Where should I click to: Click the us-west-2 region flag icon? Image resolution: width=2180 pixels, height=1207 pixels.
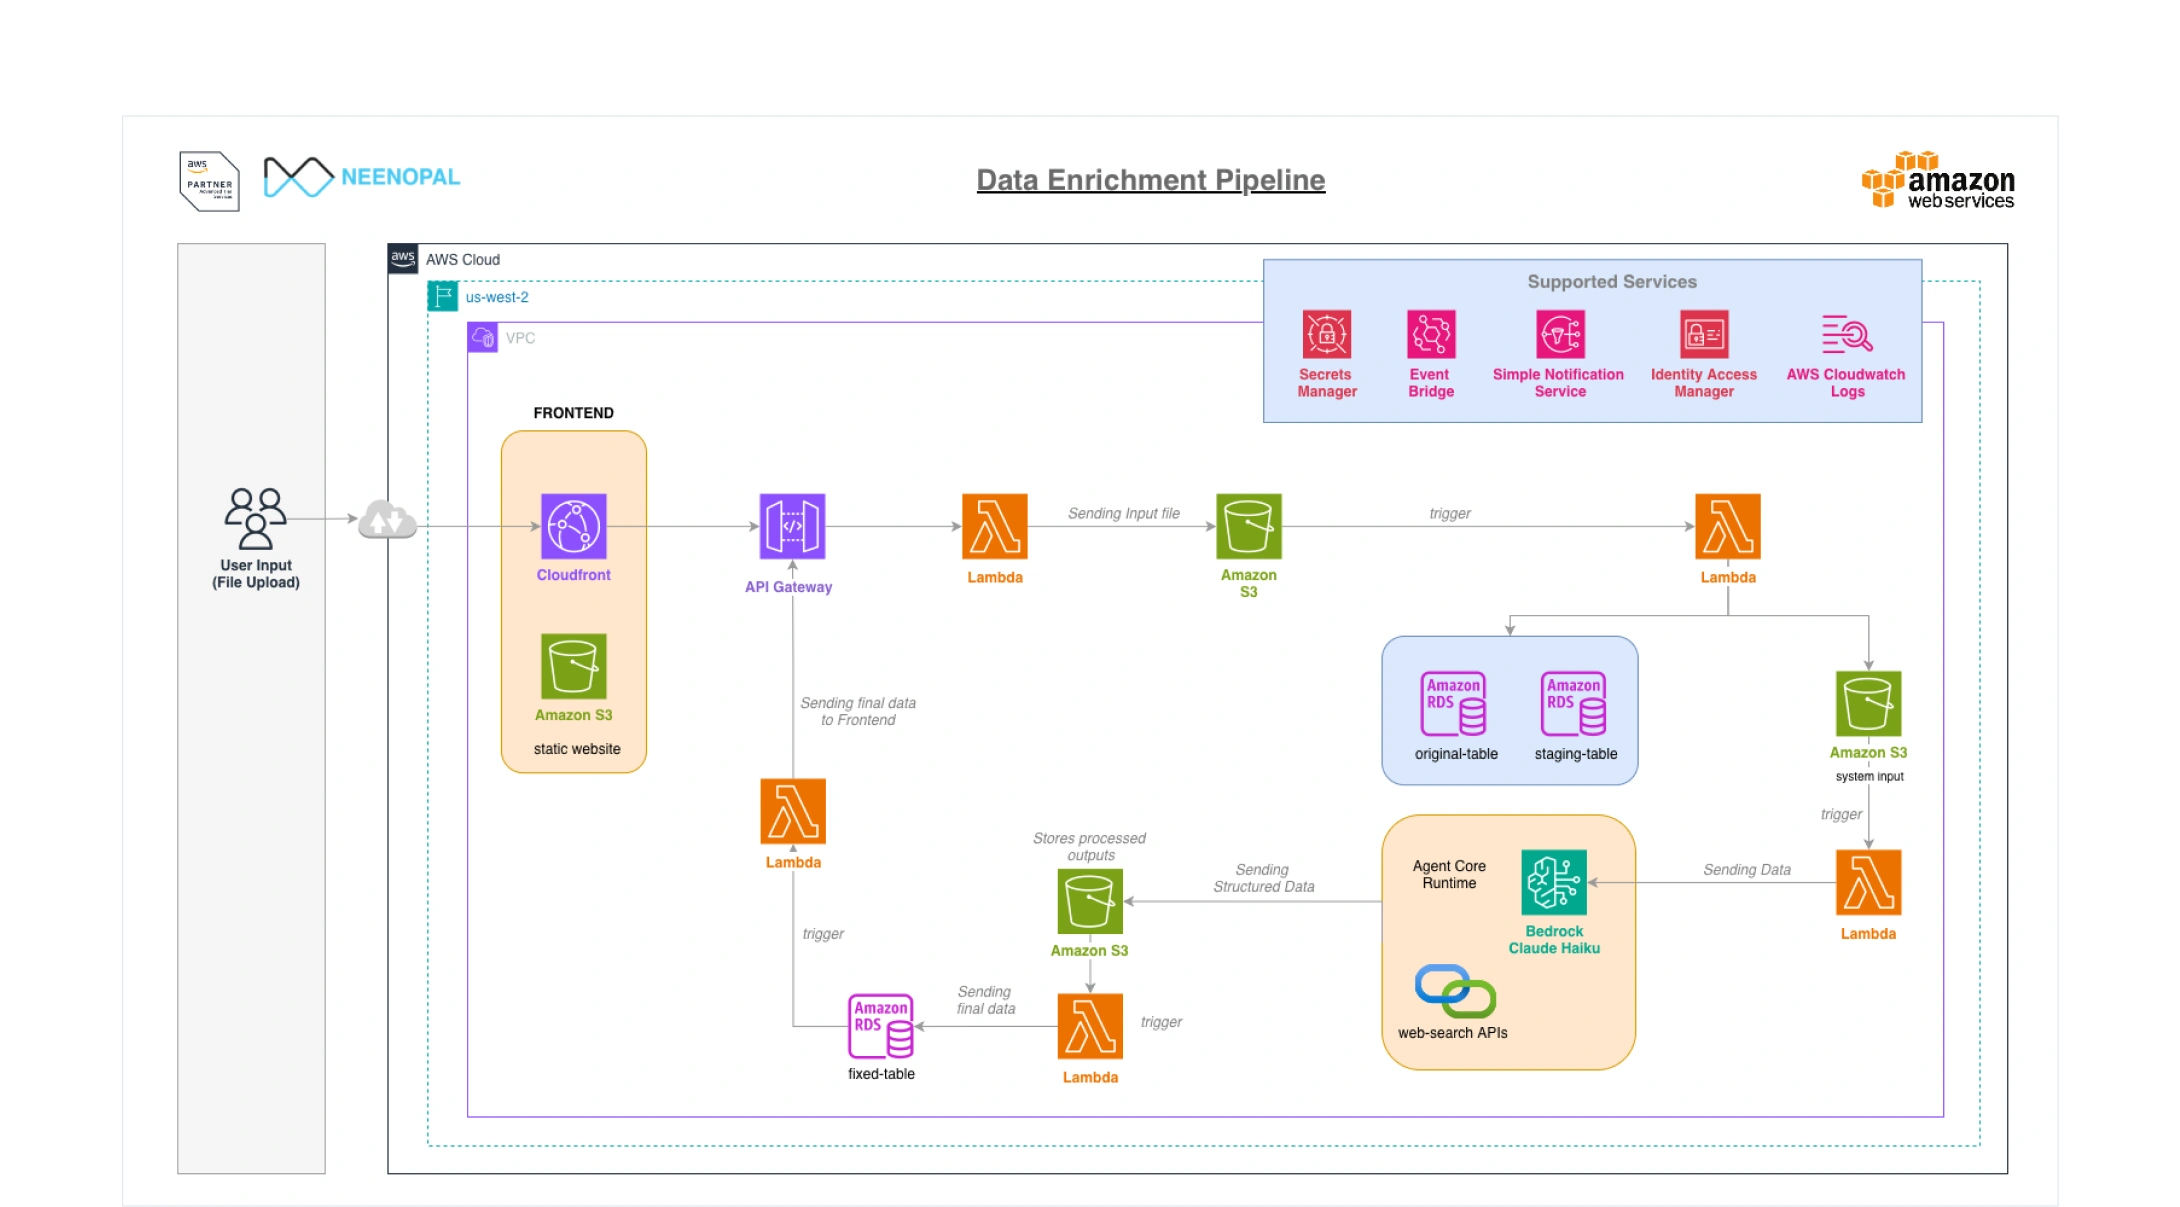click(x=442, y=296)
